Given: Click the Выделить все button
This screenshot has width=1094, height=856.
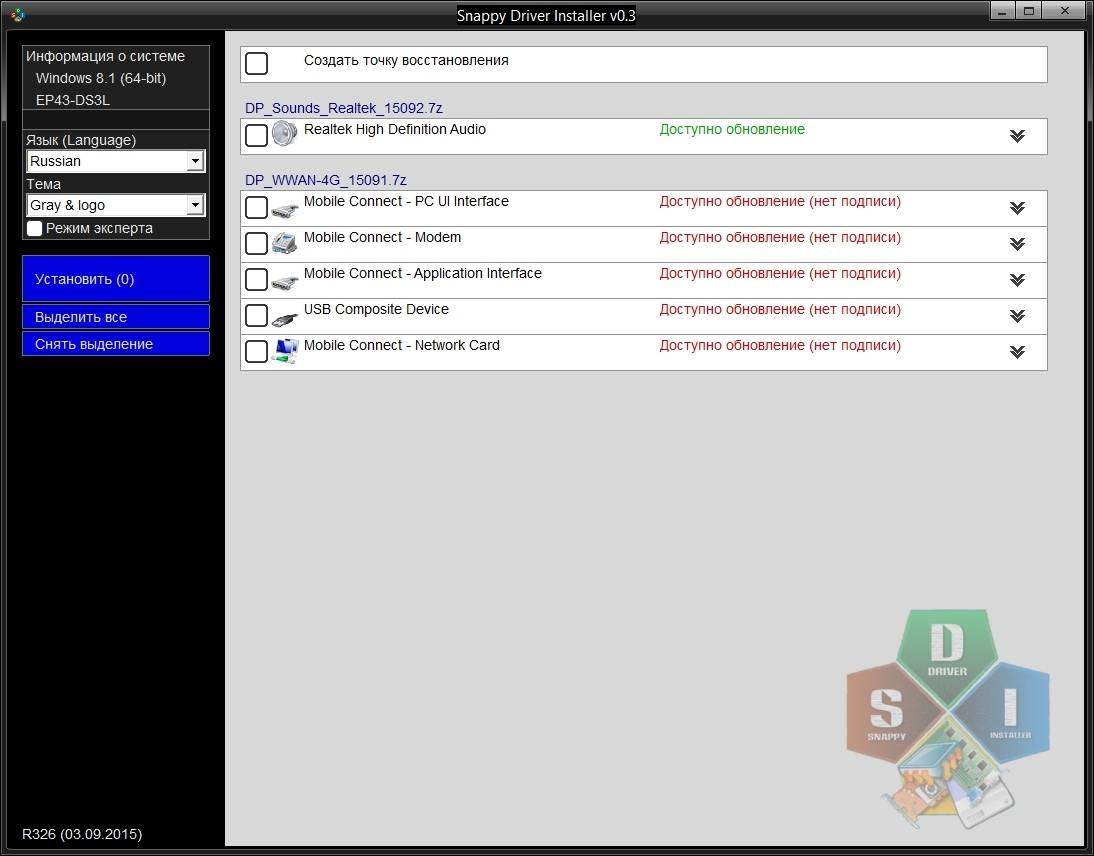Looking at the screenshot, I should coord(116,317).
